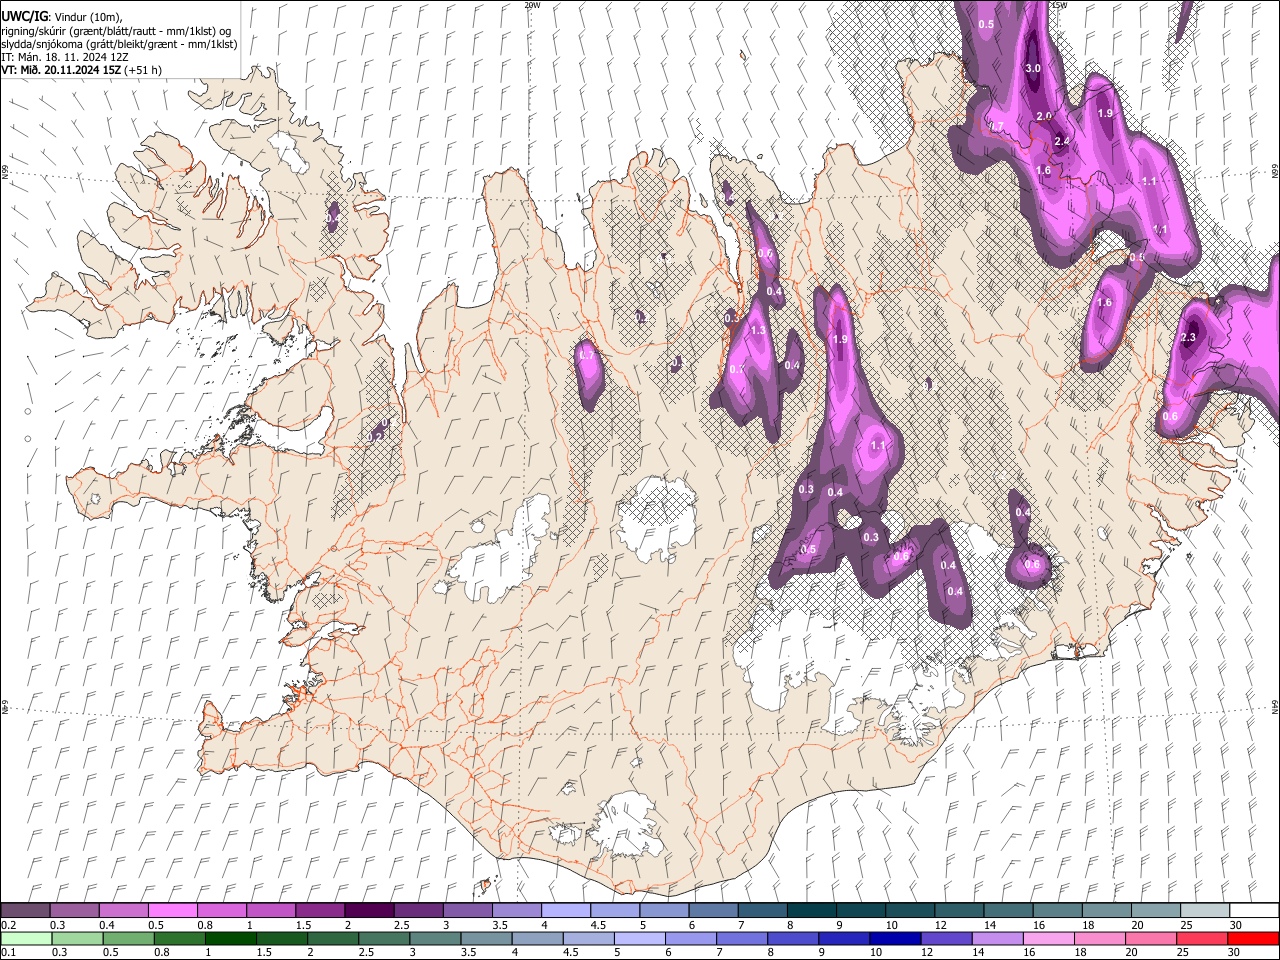Image resolution: width=1280 pixels, height=960 pixels.
Task: Select the 'IT: Mán. 18. 11. 2024 12Z' line
Action: point(65,57)
